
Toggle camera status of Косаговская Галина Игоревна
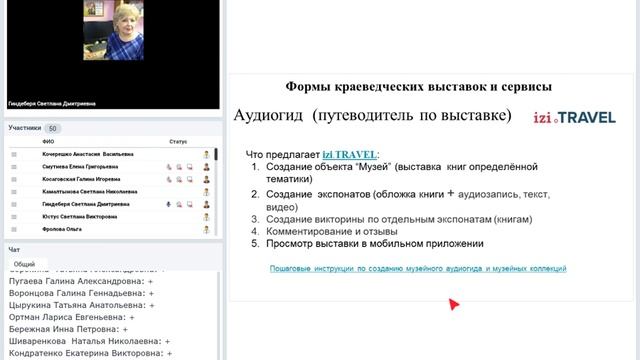click(x=179, y=180)
